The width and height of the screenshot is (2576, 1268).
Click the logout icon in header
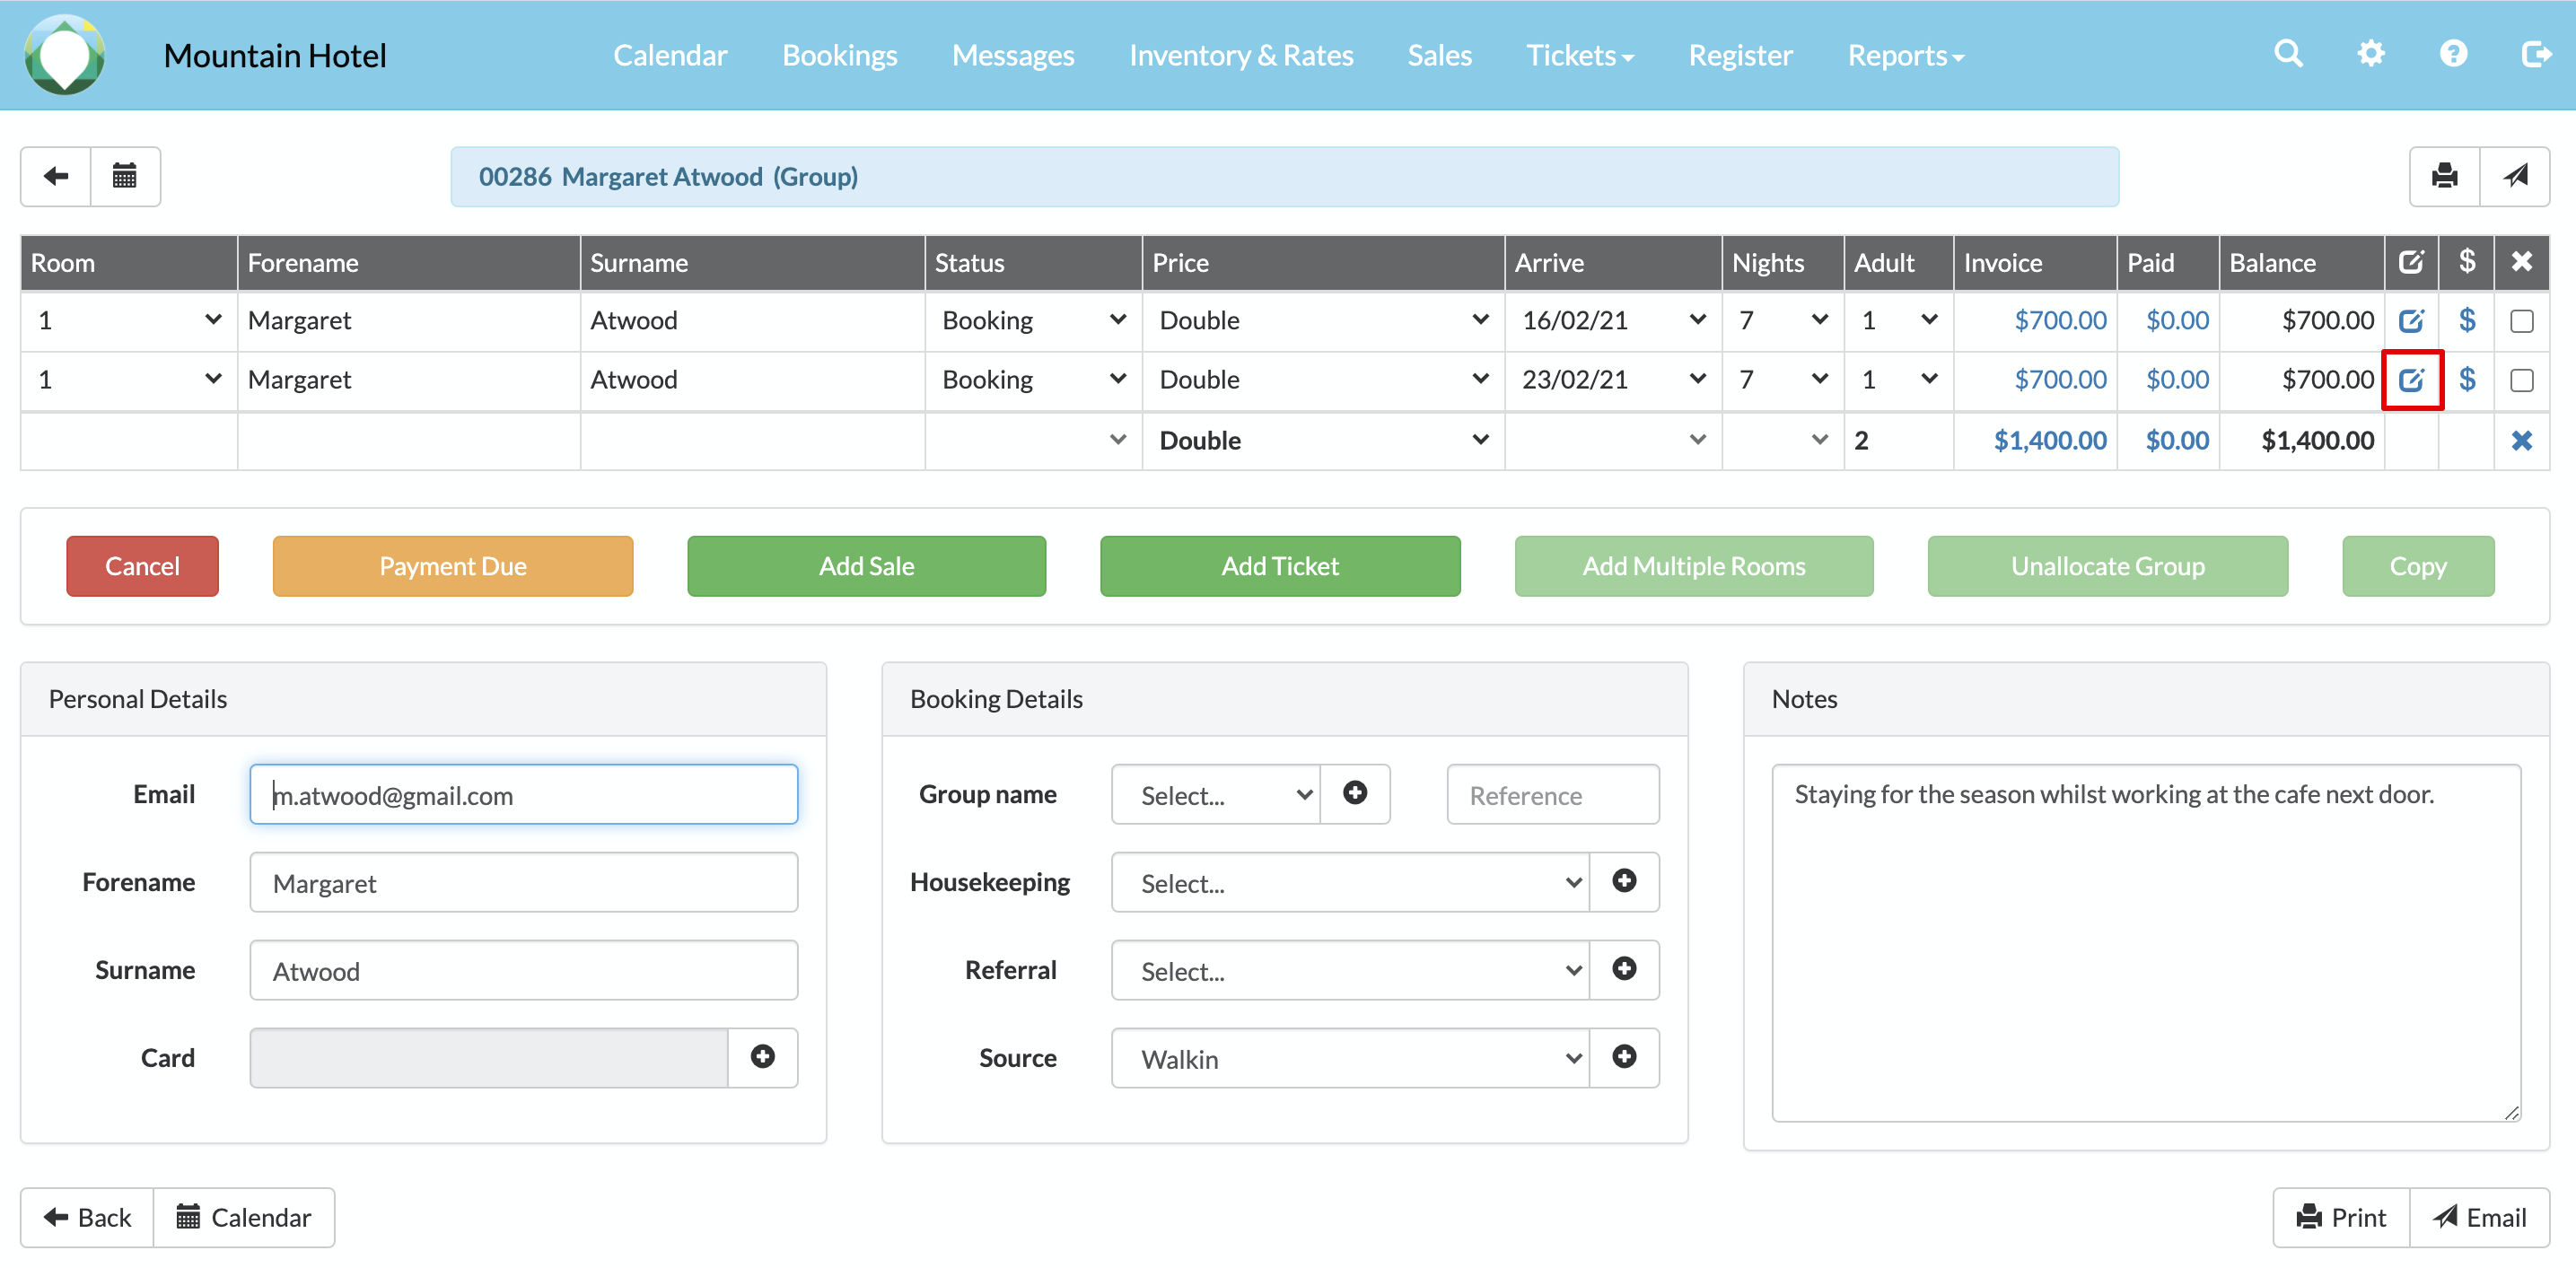click(2535, 54)
